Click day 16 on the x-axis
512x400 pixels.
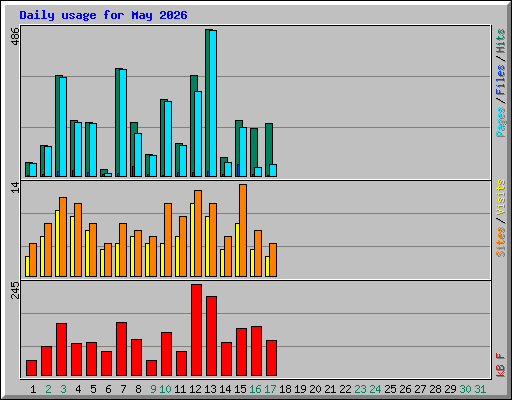click(x=255, y=389)
